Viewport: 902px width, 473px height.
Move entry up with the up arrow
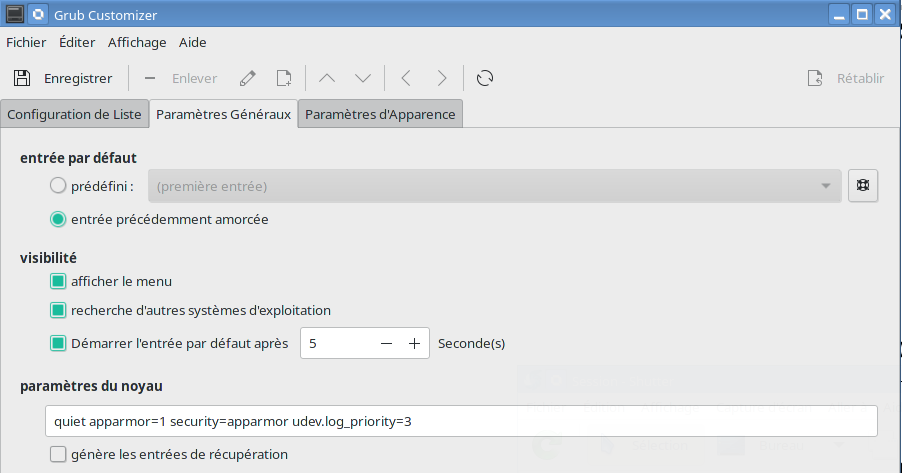pyautogui.click(x=327, y=78)
